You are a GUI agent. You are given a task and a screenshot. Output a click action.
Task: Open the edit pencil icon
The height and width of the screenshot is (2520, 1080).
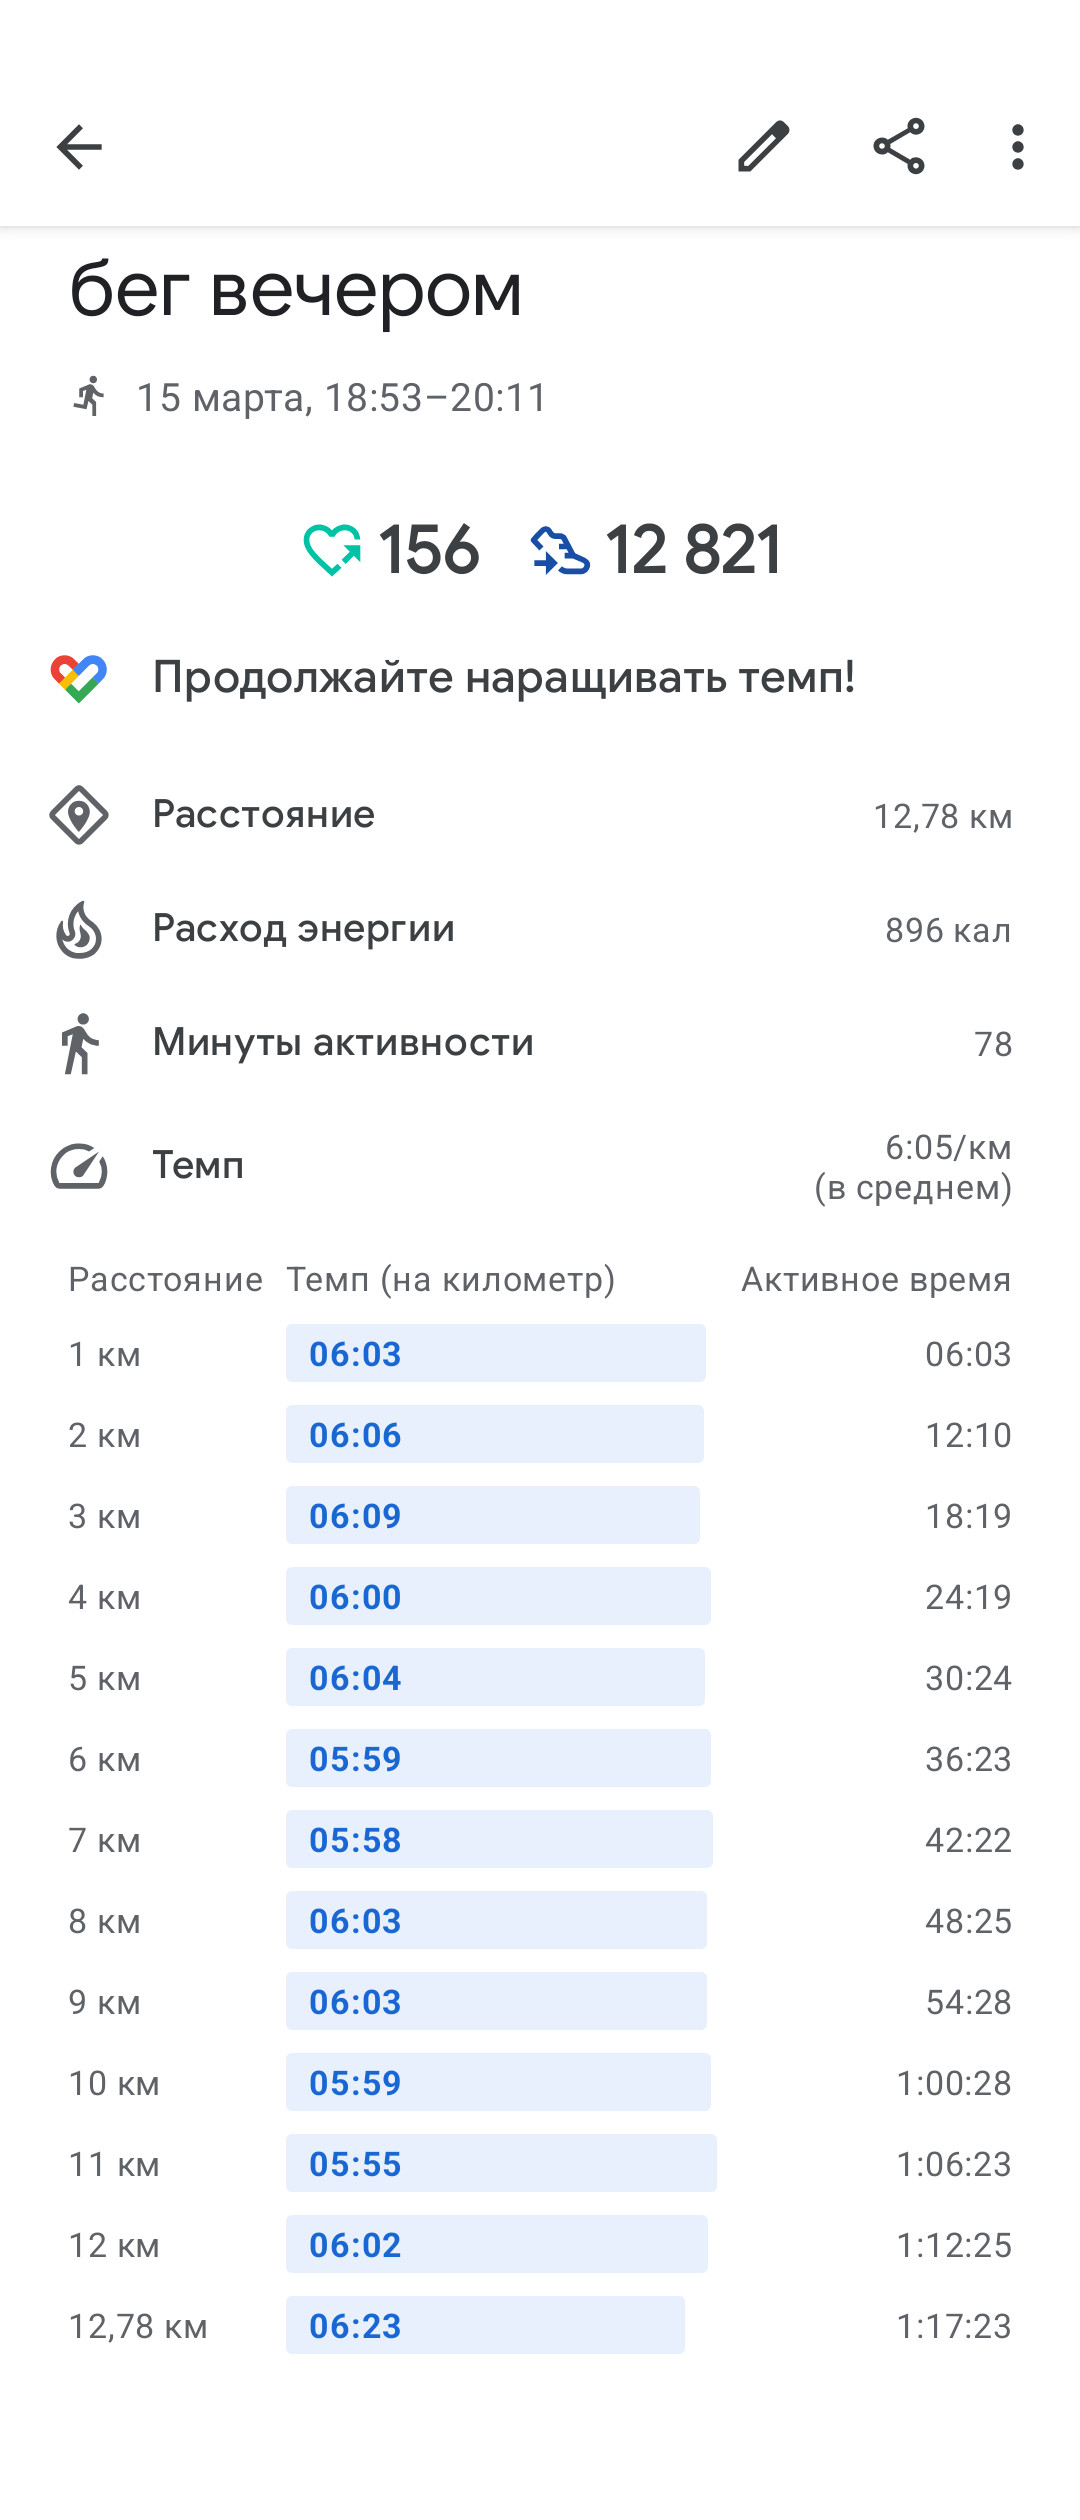pos(764,147)
